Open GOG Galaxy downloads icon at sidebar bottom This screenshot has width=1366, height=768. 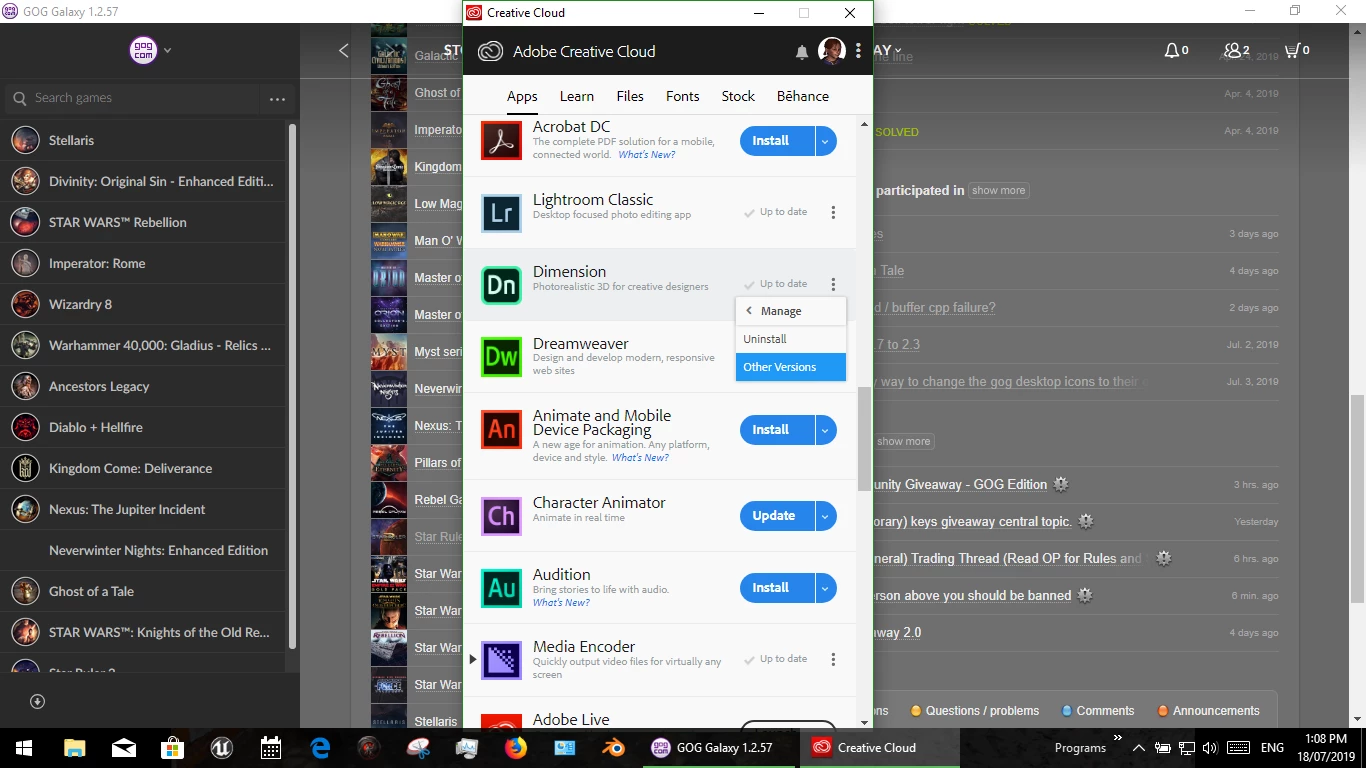38,701
